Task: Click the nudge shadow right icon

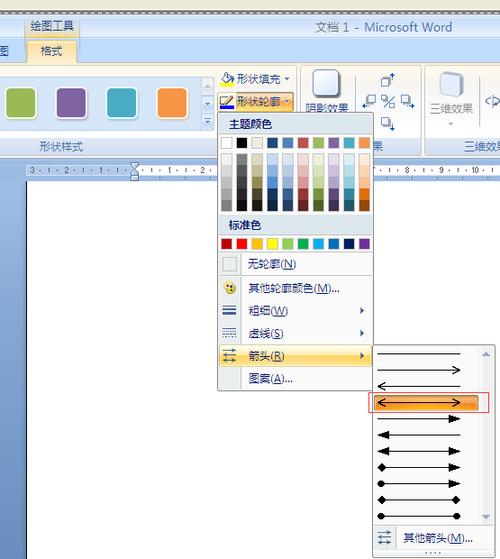Action: tap(407, 101)
